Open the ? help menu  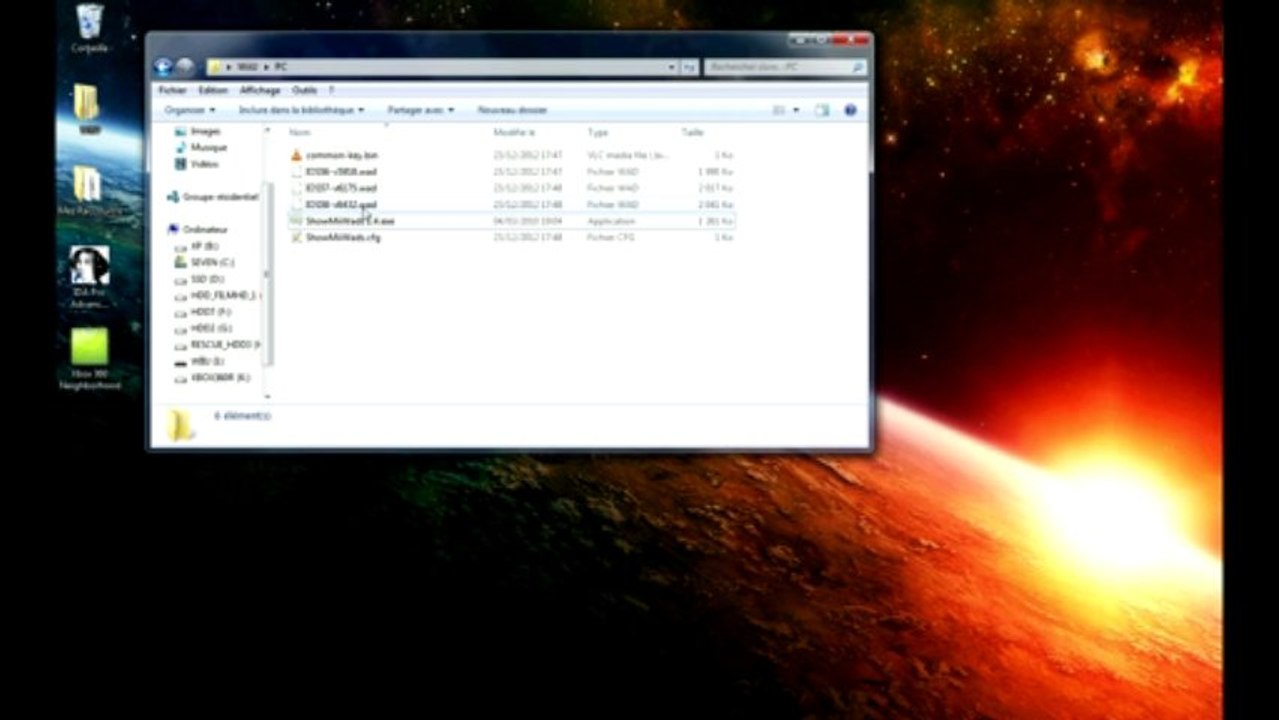(331, 90)
